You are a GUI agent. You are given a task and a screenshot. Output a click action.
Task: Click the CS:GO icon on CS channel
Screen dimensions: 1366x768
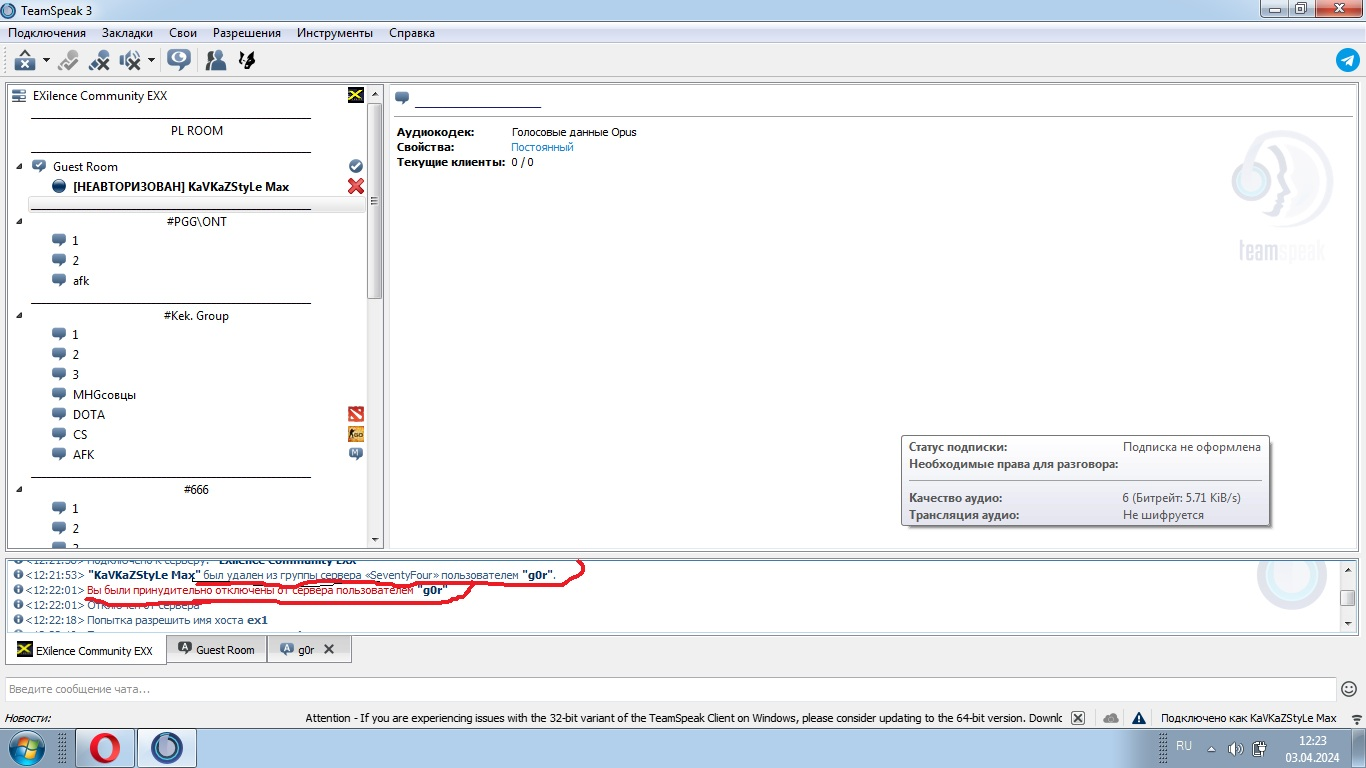[355, 434]
